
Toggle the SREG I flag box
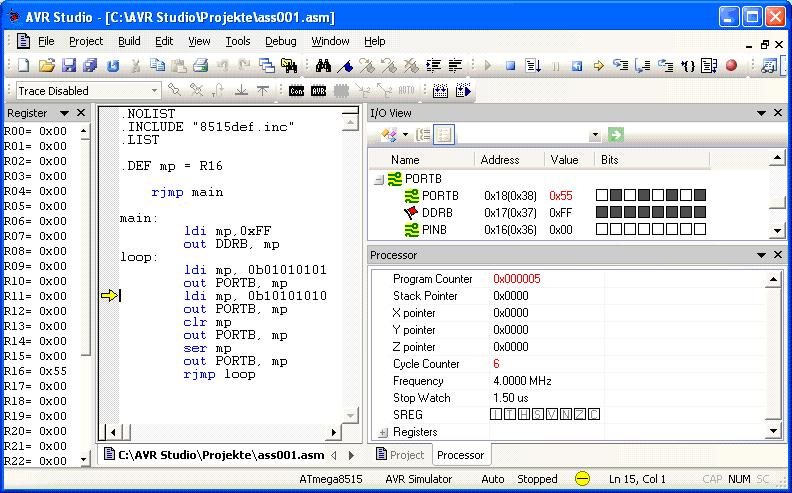tap(496, 415)
